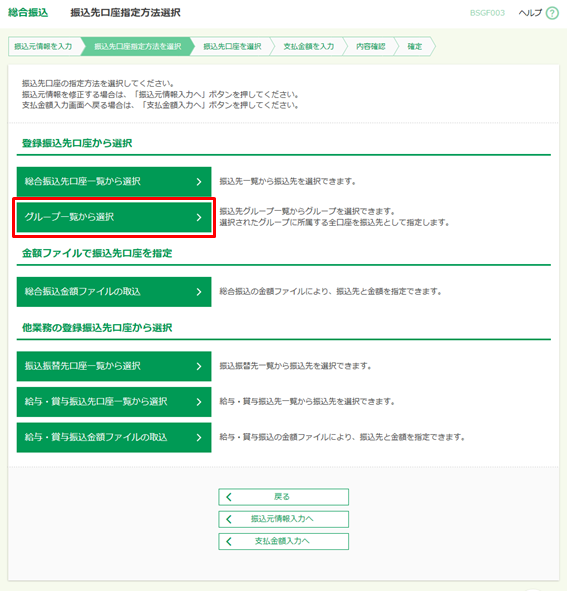
Task: Click the chevron on 給与・賞与振込先口座一覧から選択
Action: [x=199, y=402]
